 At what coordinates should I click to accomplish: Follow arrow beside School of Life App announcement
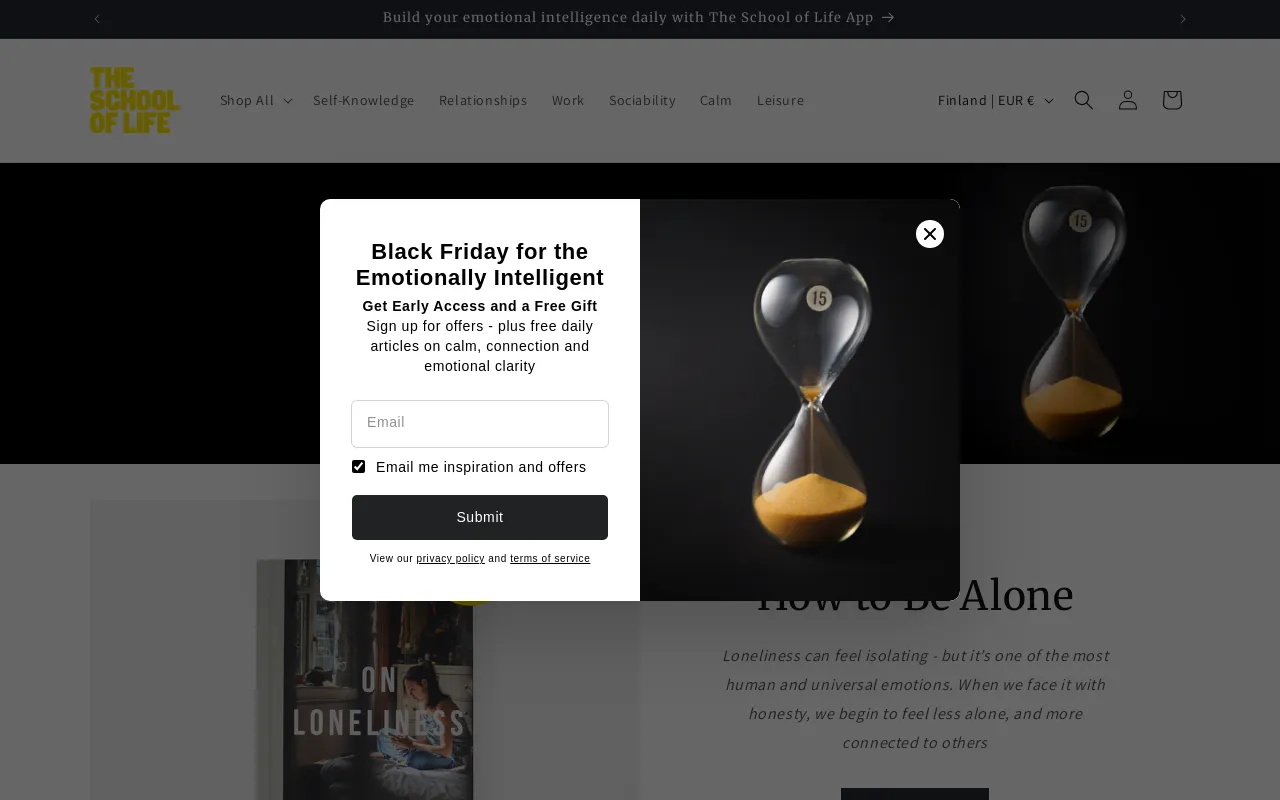tap(888, 17)
